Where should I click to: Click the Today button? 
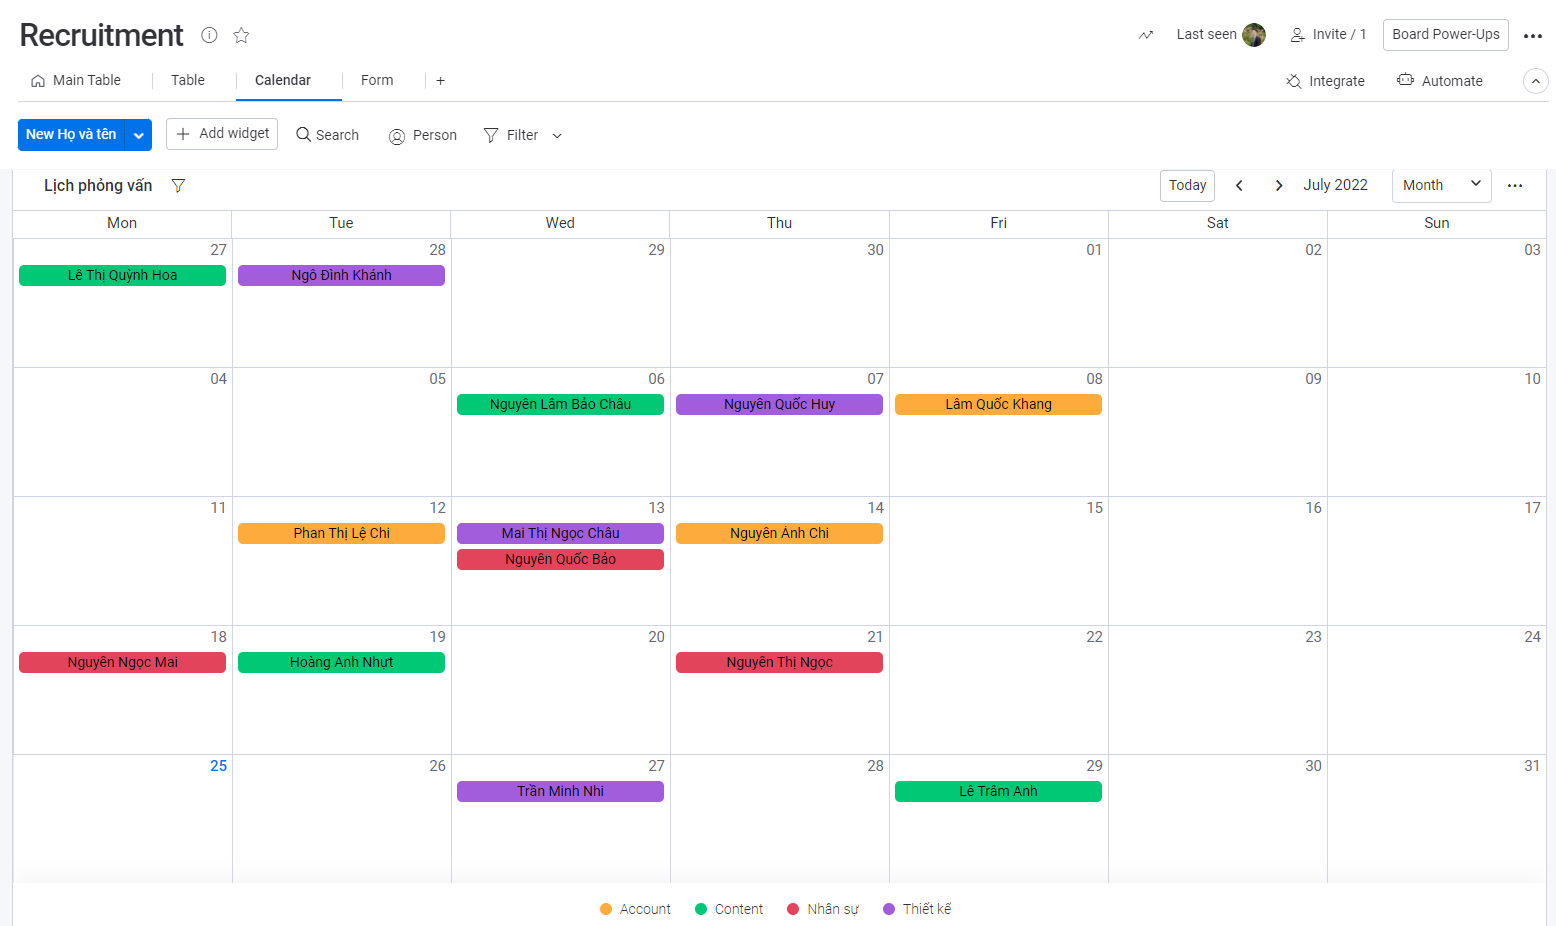[1187, 186]
